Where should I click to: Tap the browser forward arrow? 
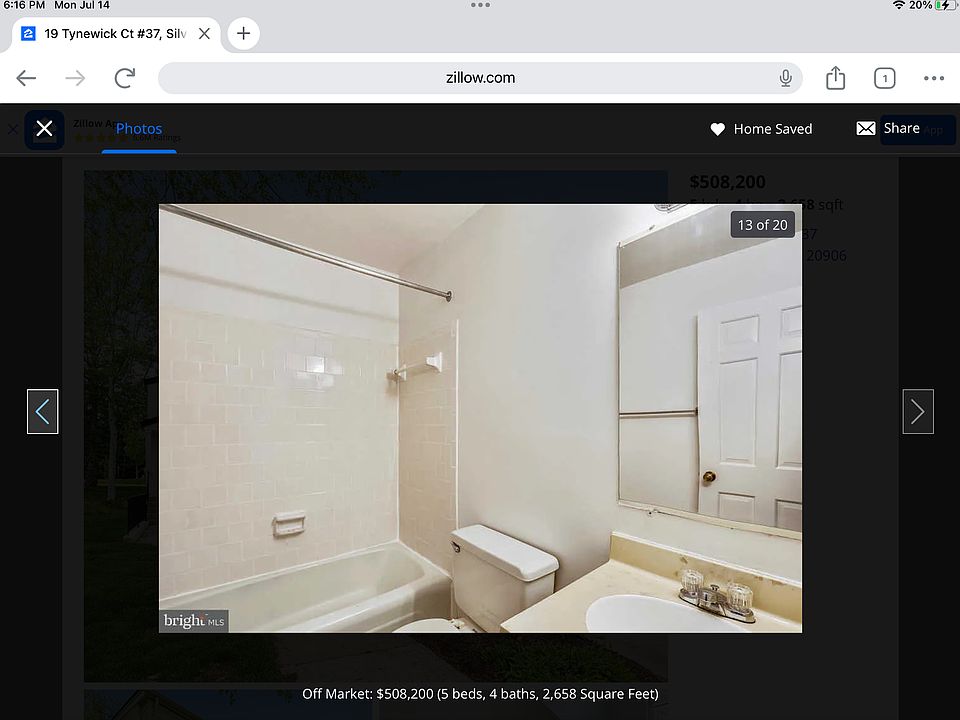pyautogui.click(x=75, y=78)
